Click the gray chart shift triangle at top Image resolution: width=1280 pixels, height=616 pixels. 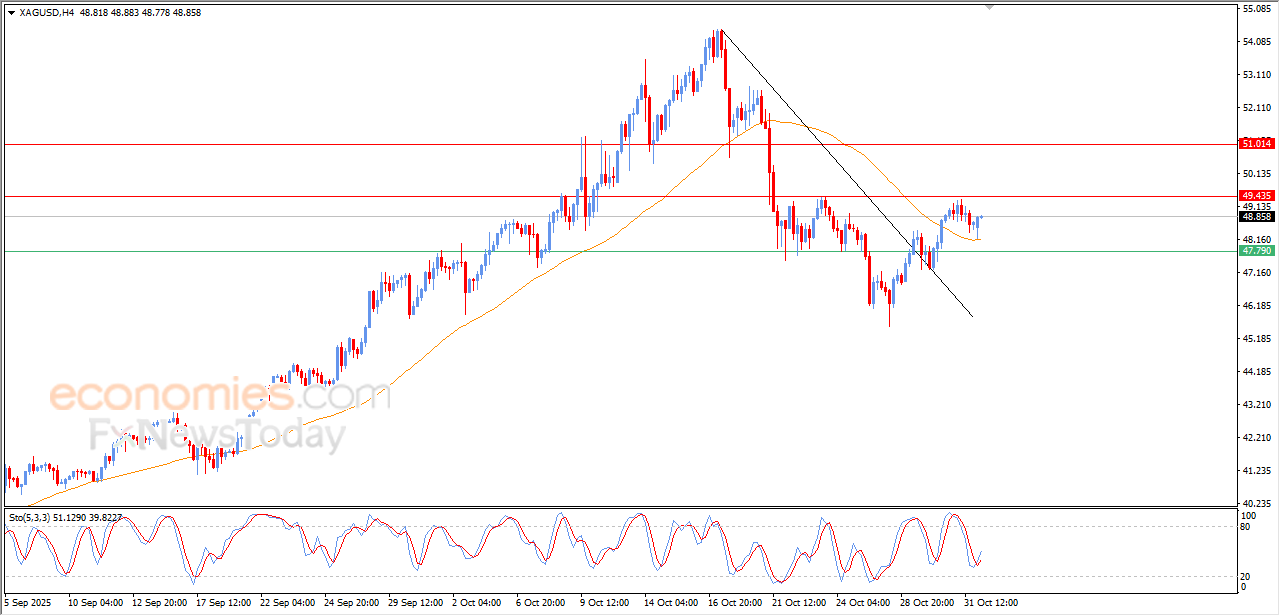point(990,8)
